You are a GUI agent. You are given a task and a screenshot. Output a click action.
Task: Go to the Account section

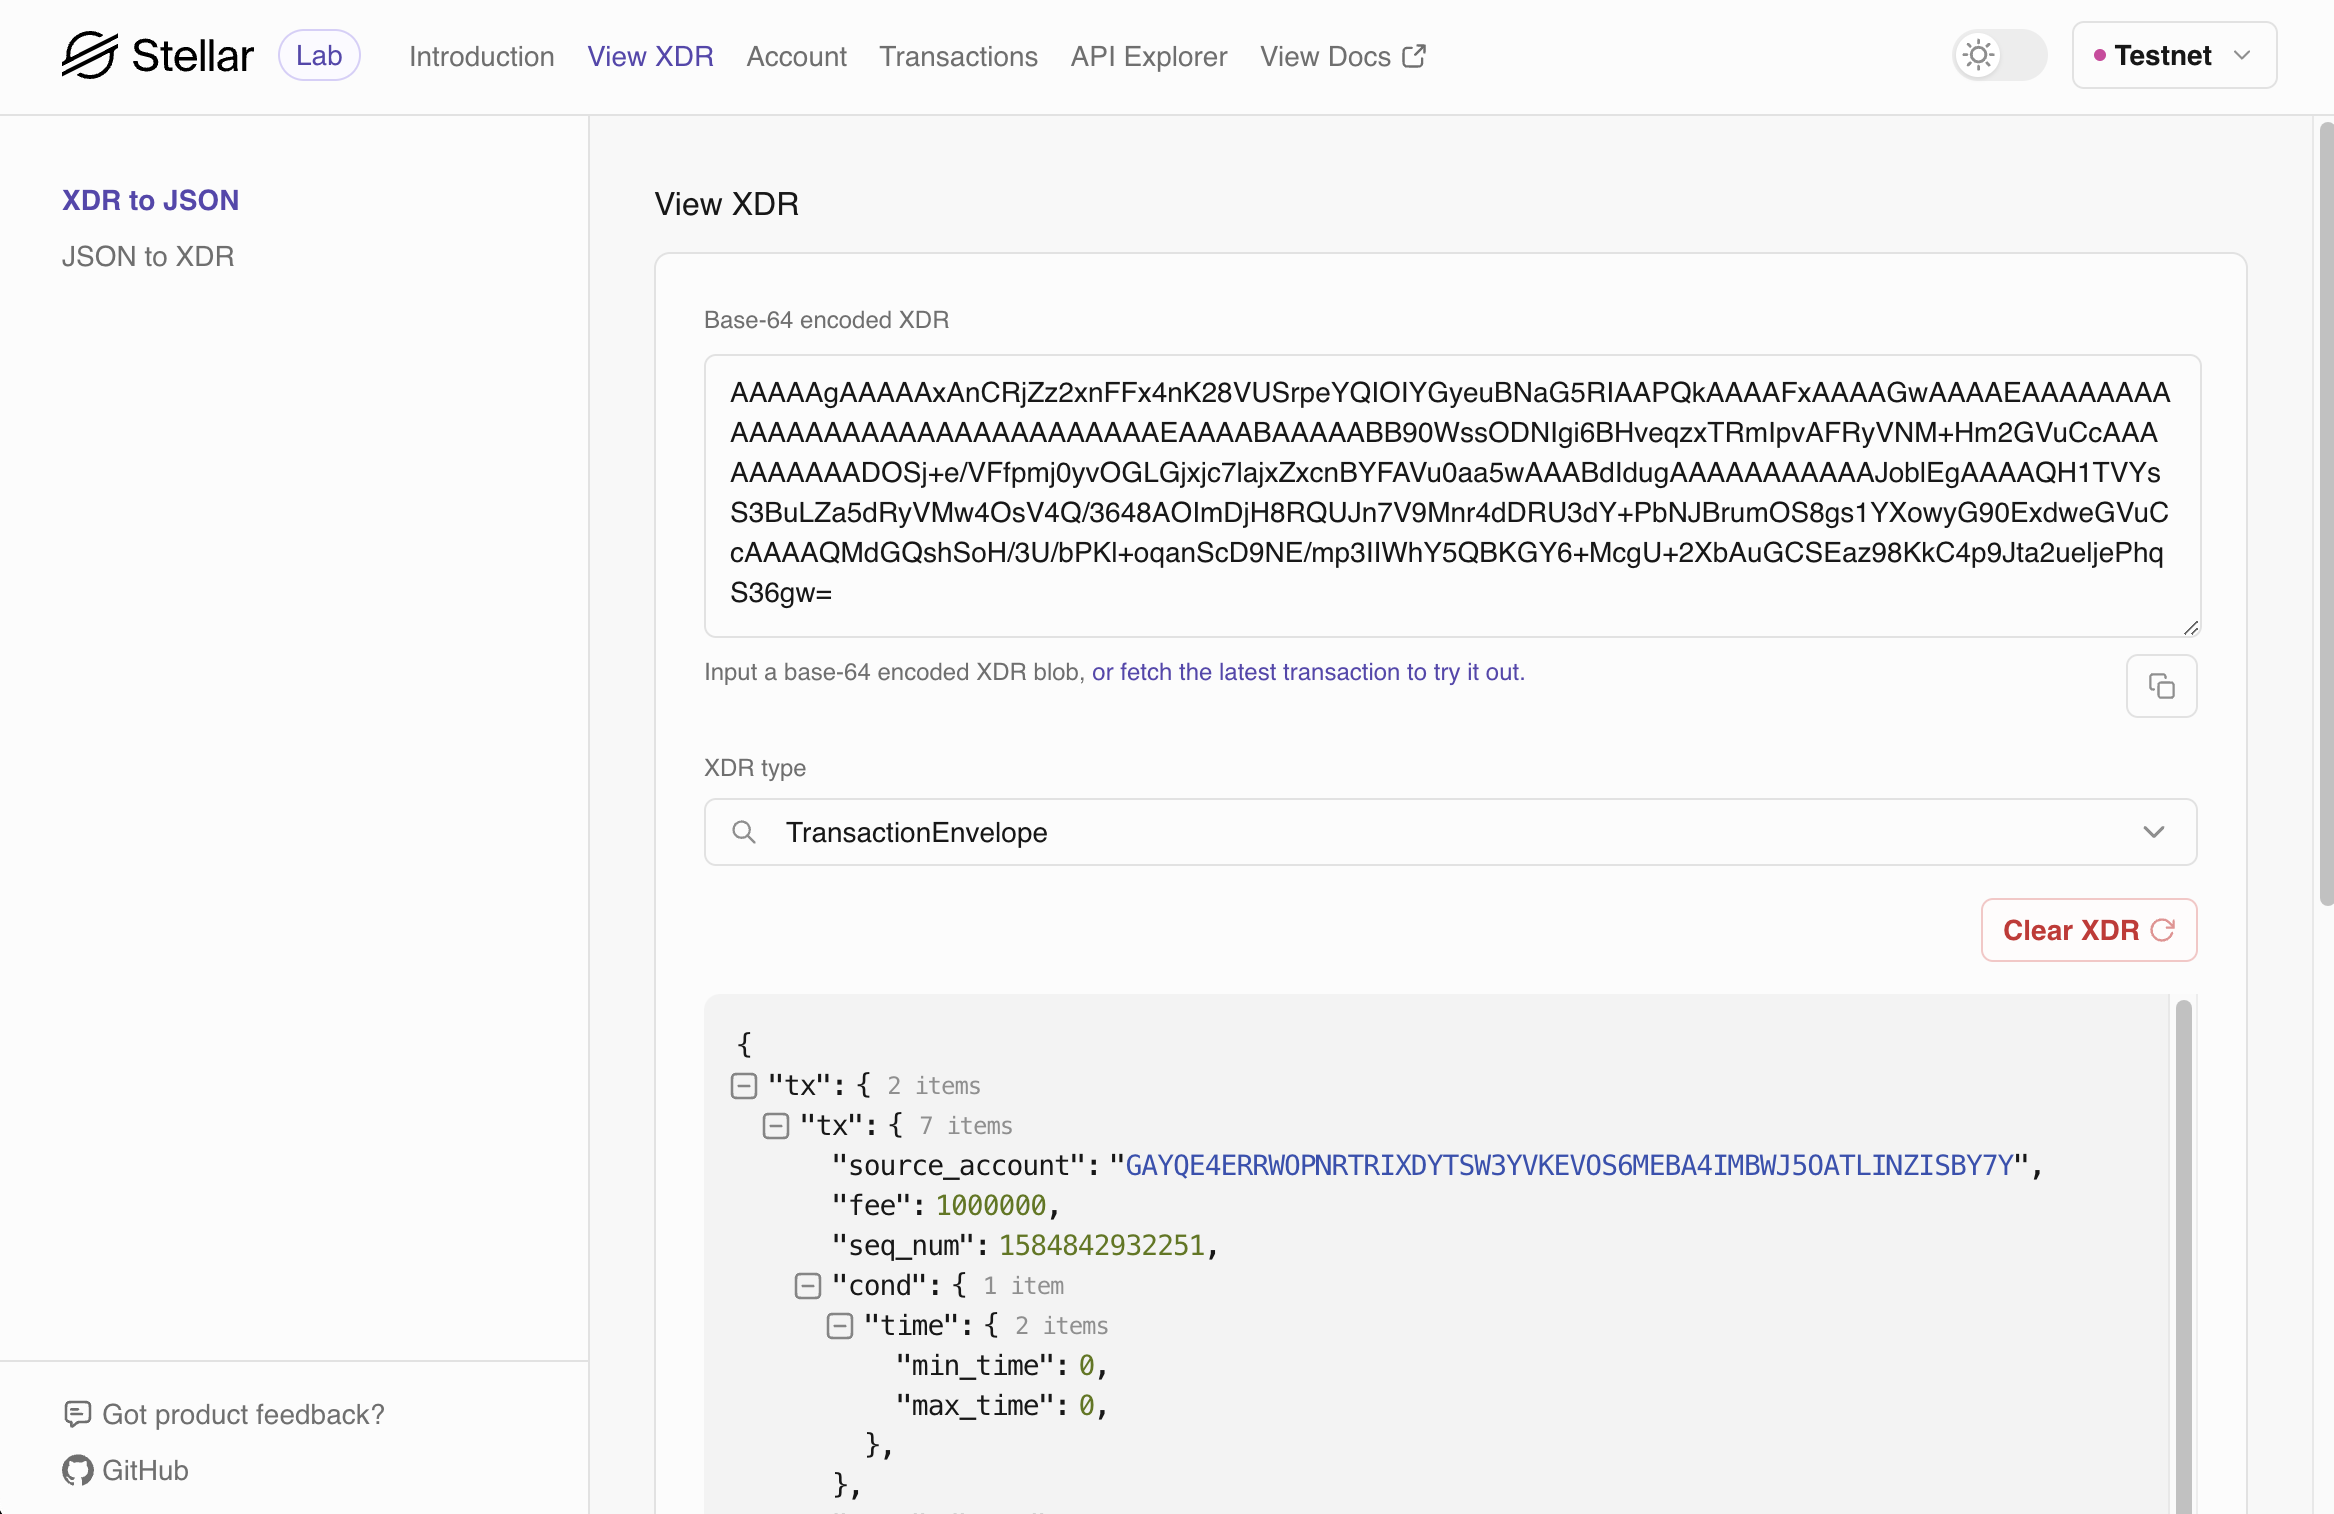point(796,57)
